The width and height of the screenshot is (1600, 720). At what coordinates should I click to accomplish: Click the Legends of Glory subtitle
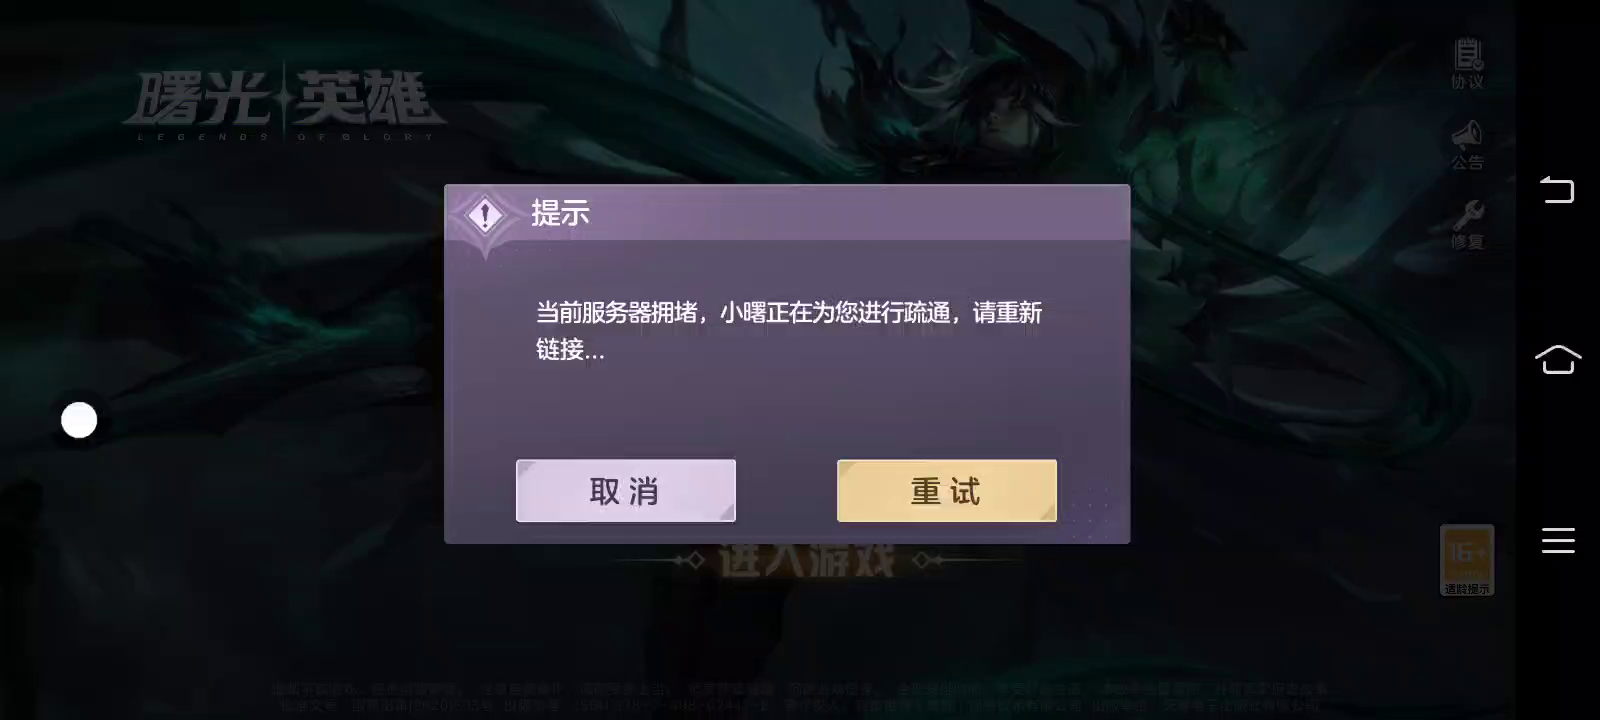click(285, 136)
